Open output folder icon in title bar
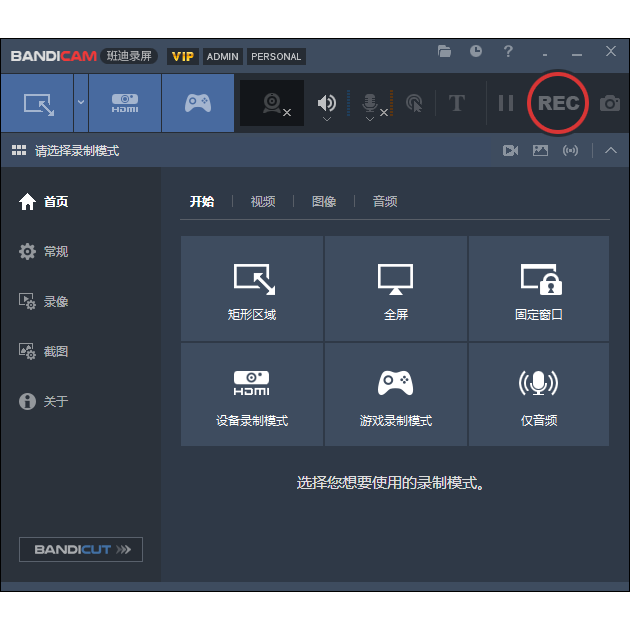 tap(444, 51)
